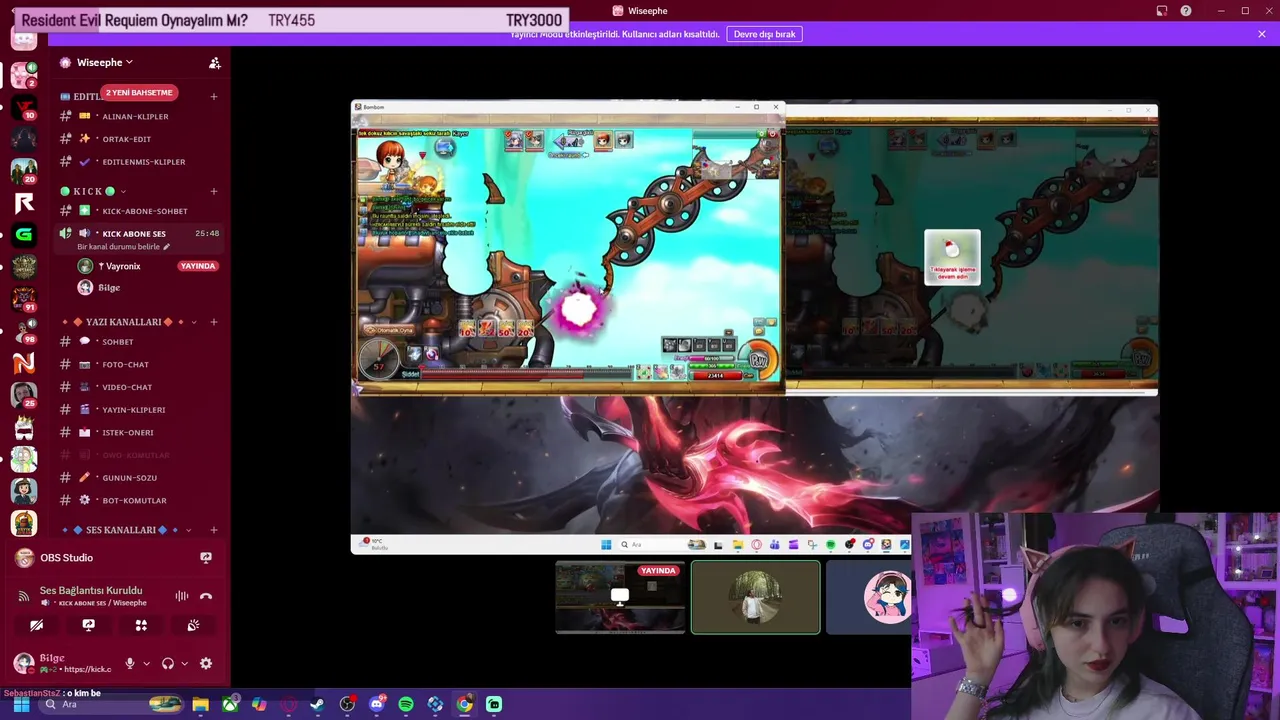1280x720 pixels.
Task: Open Spotify from the taskbar
Action: [x=406, y=704]
